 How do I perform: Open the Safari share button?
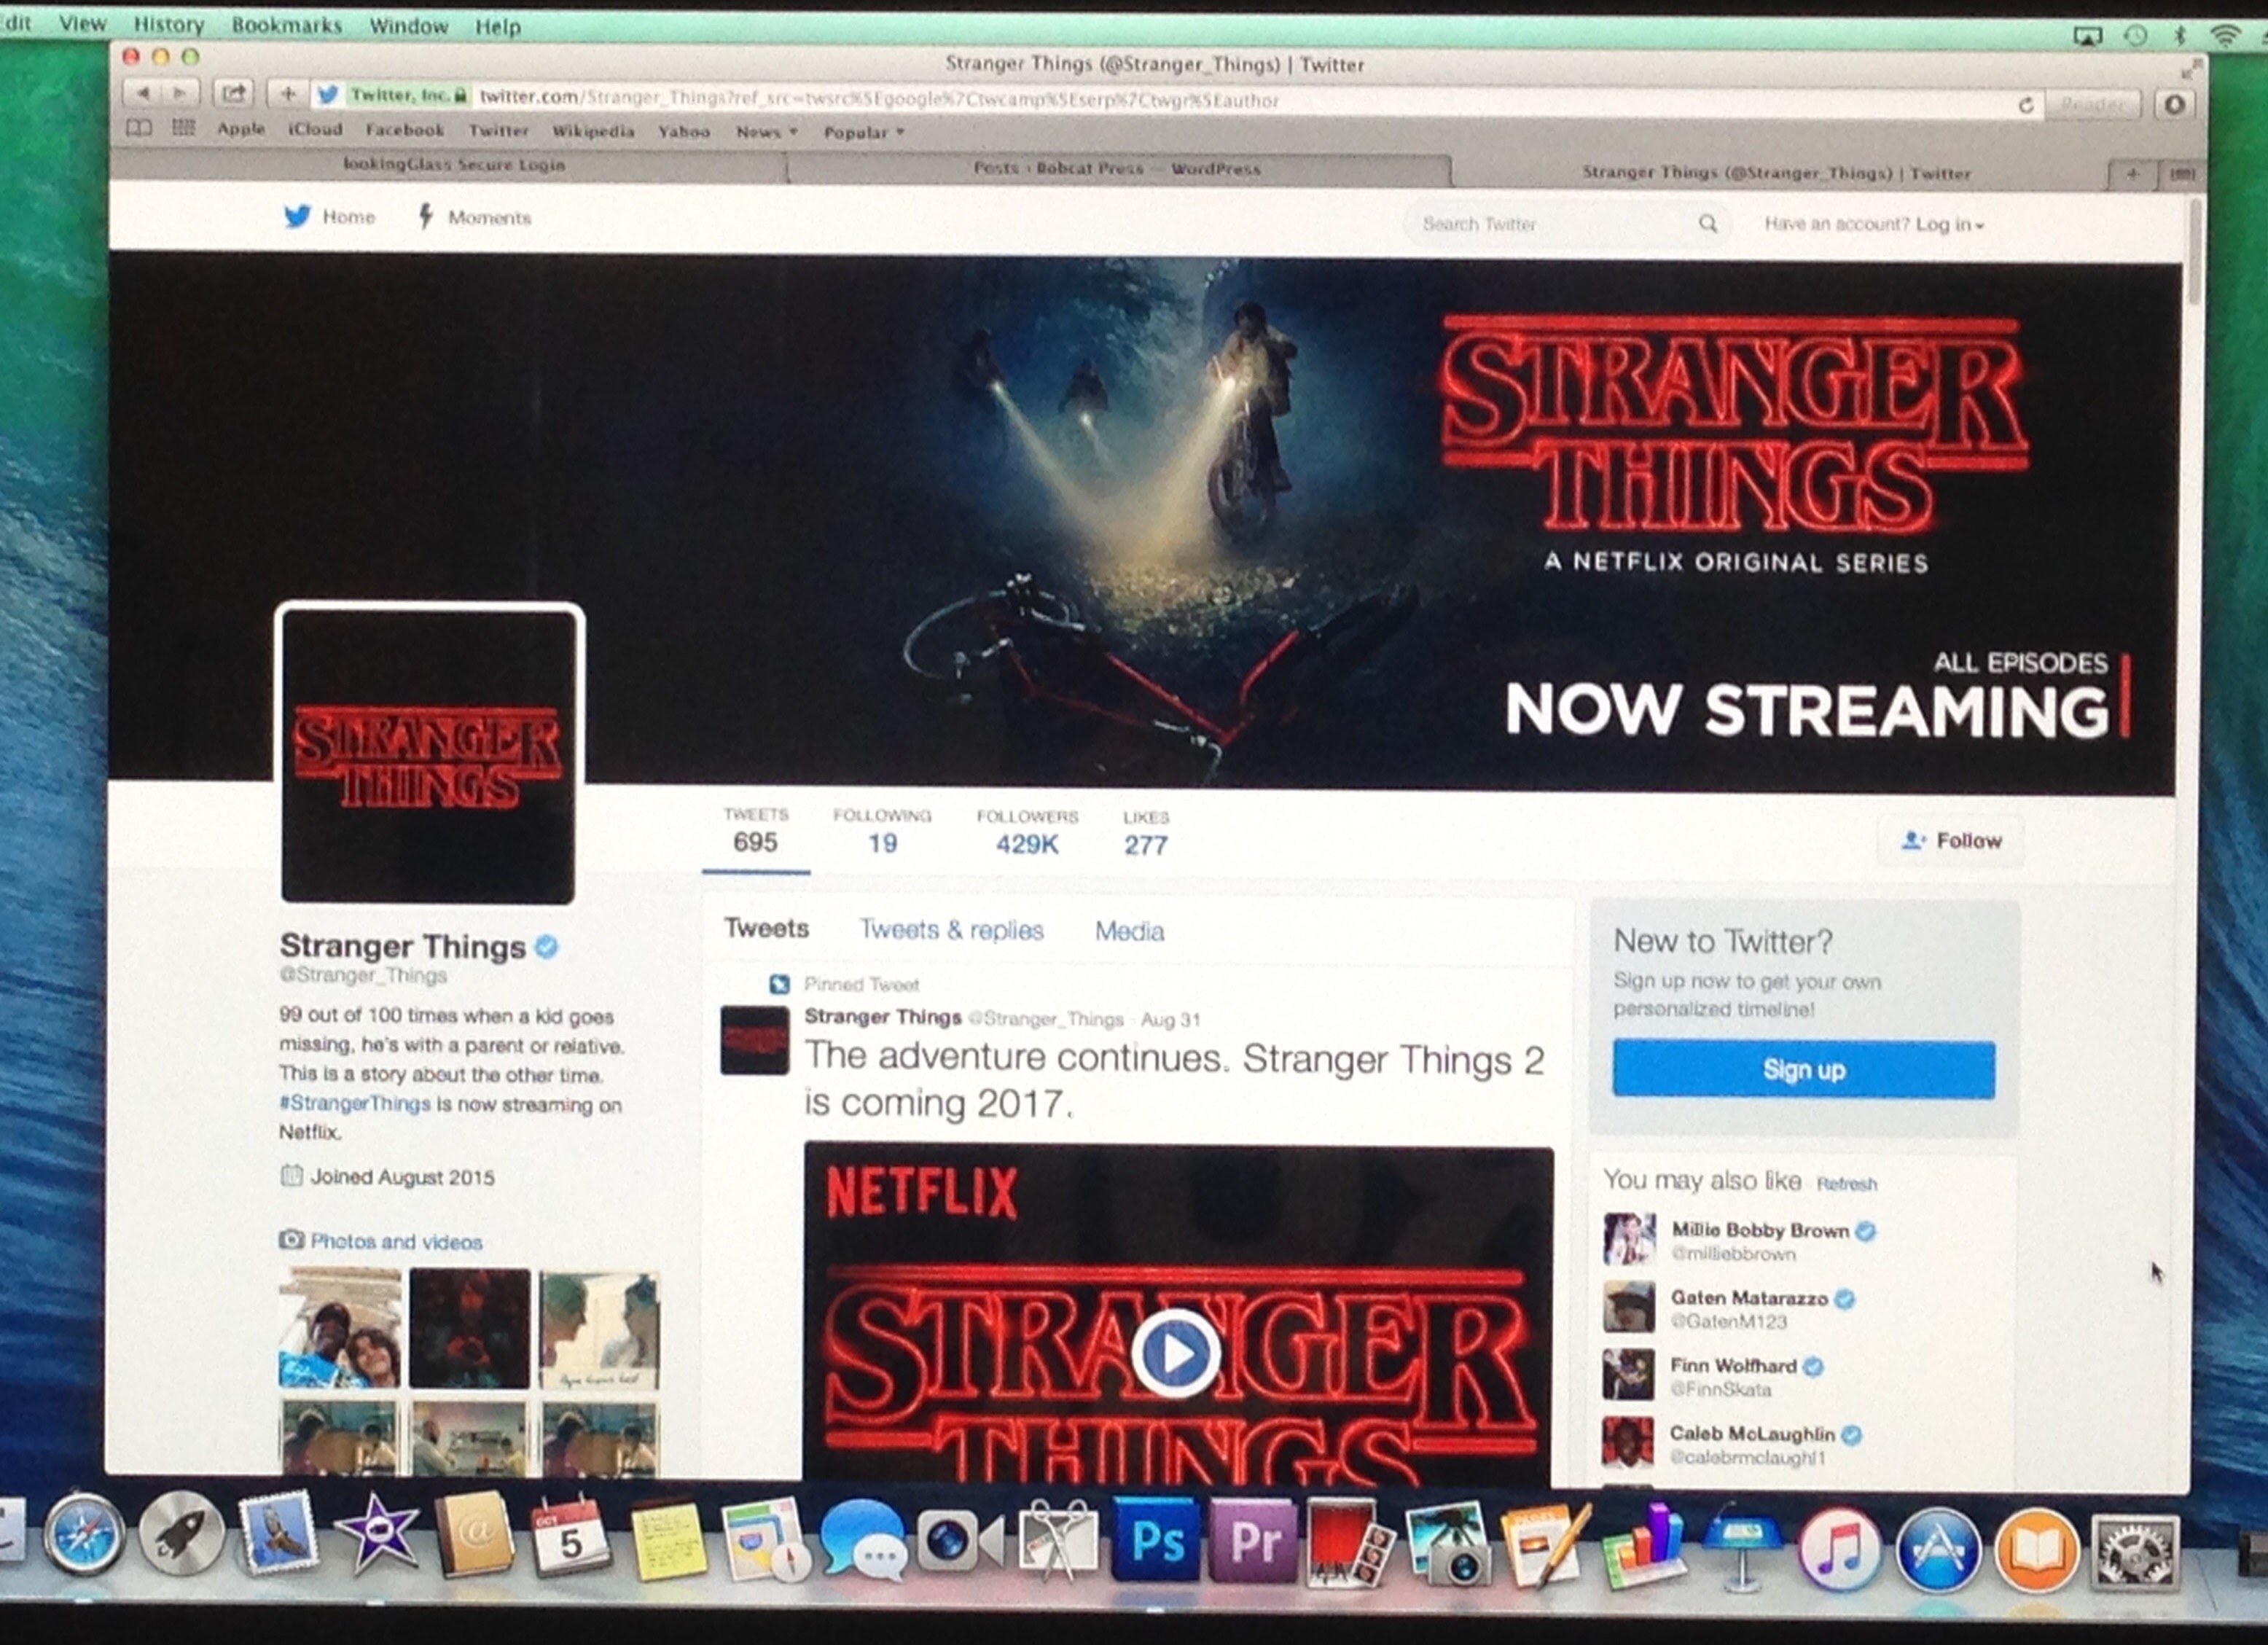coord(234,94)
